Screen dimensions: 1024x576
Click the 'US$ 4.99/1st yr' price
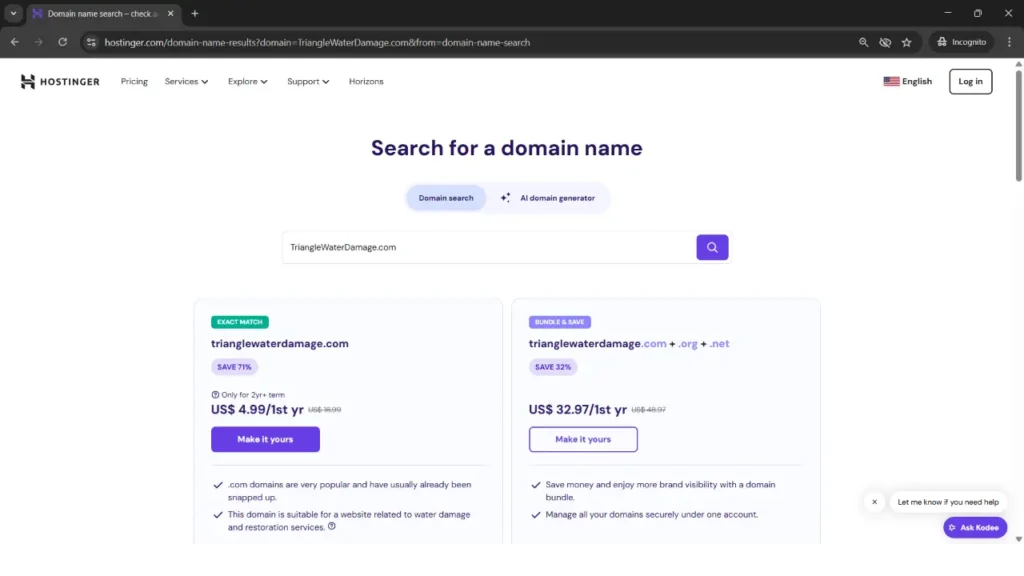(x=257, y=409)
